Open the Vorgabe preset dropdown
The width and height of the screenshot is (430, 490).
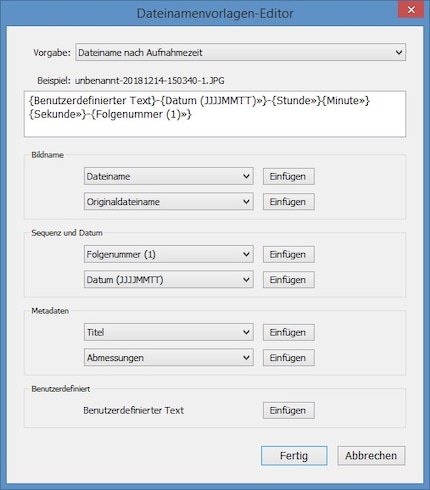click(240, 52)
